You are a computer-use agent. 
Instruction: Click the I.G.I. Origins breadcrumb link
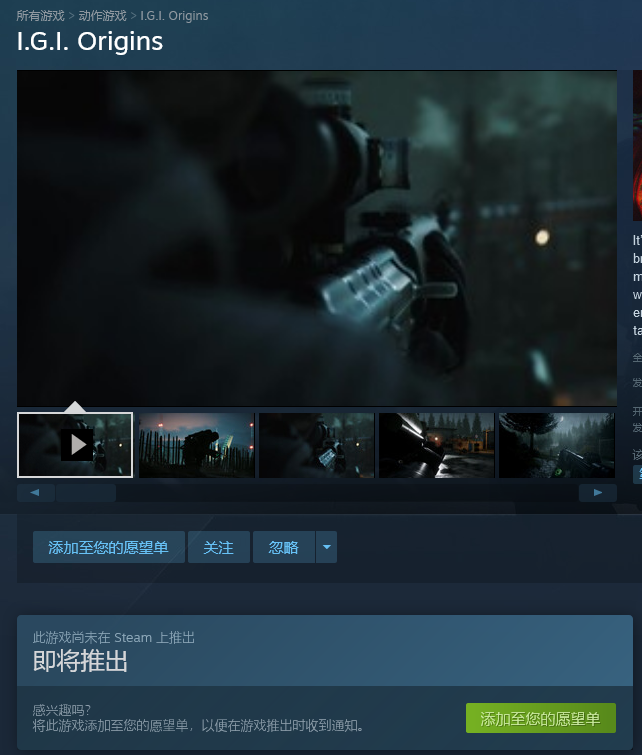pyautogui.click(x=174, y=16)
